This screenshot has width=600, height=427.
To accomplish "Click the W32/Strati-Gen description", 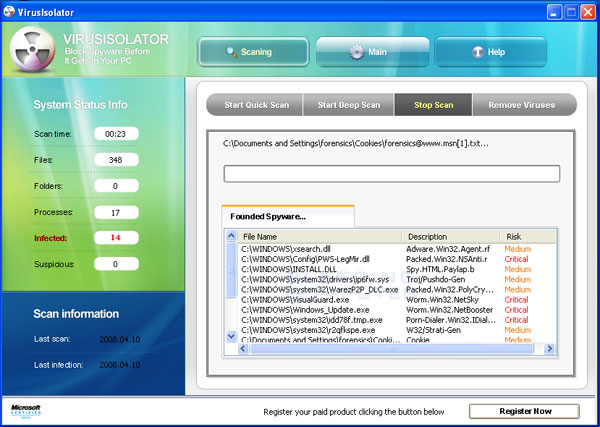I will 433,330.
